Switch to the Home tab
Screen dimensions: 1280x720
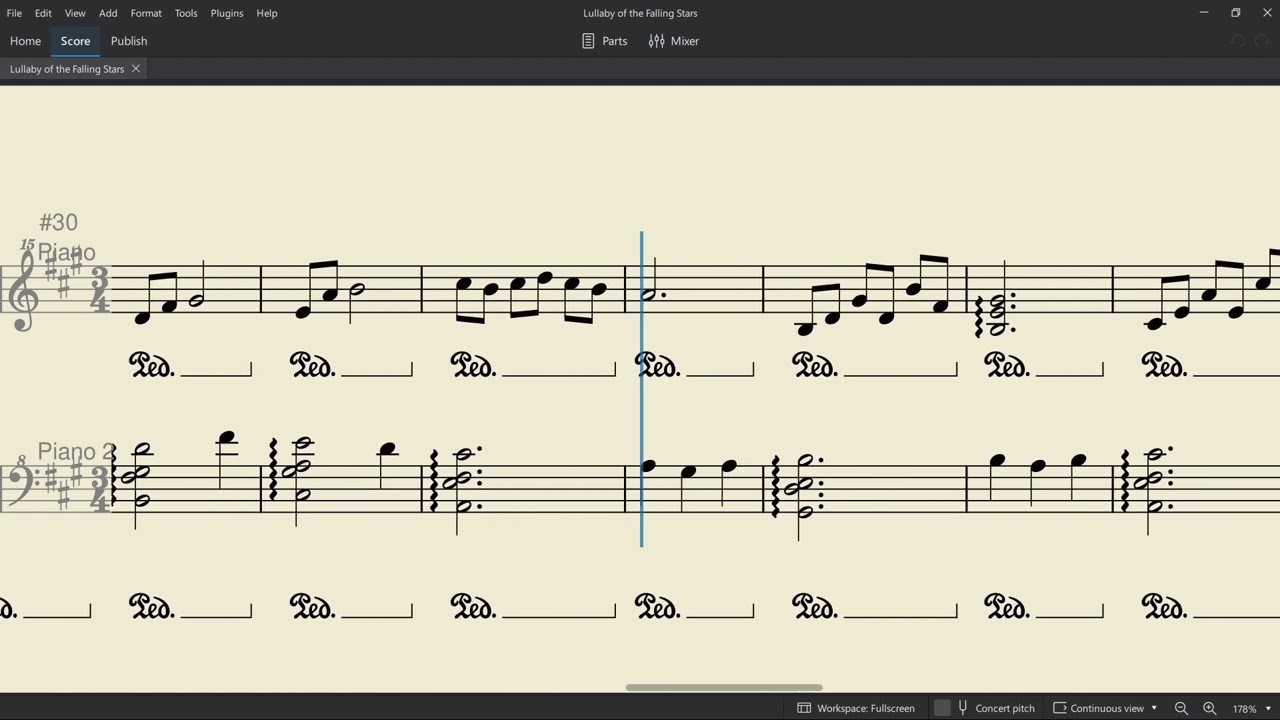click(x=25, y=41)
